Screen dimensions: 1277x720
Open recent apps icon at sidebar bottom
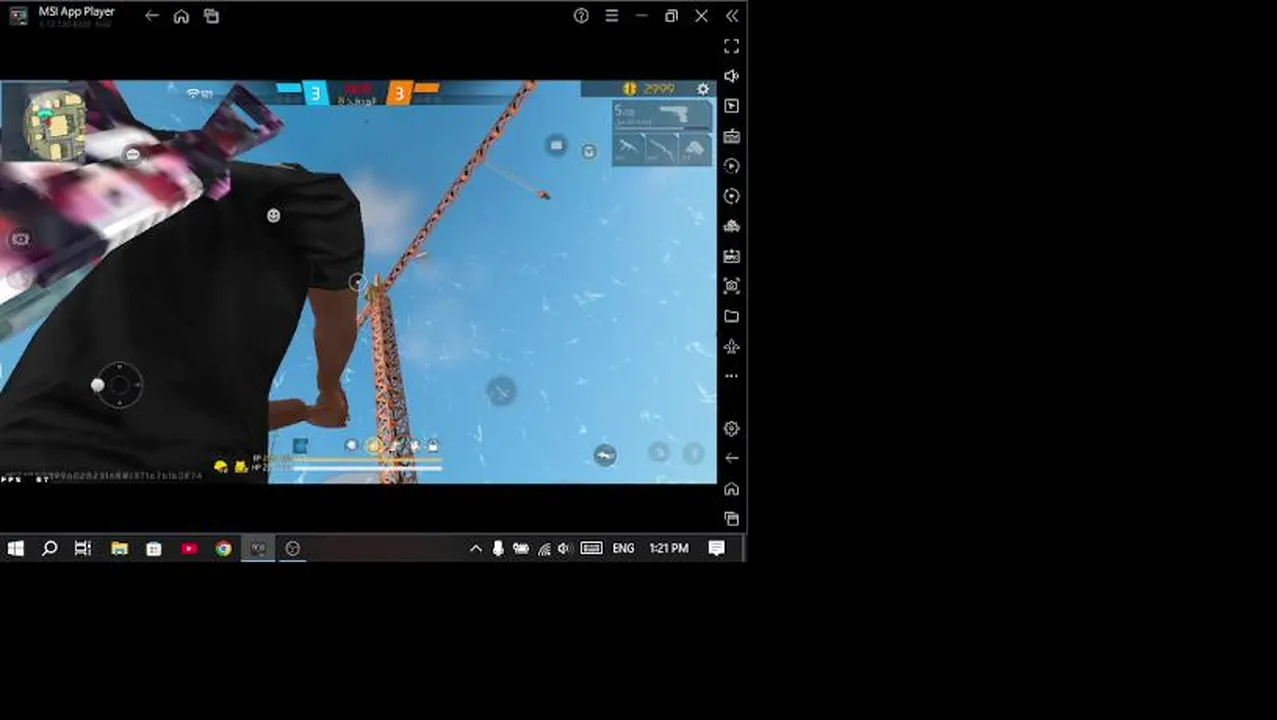pos(731,519)
